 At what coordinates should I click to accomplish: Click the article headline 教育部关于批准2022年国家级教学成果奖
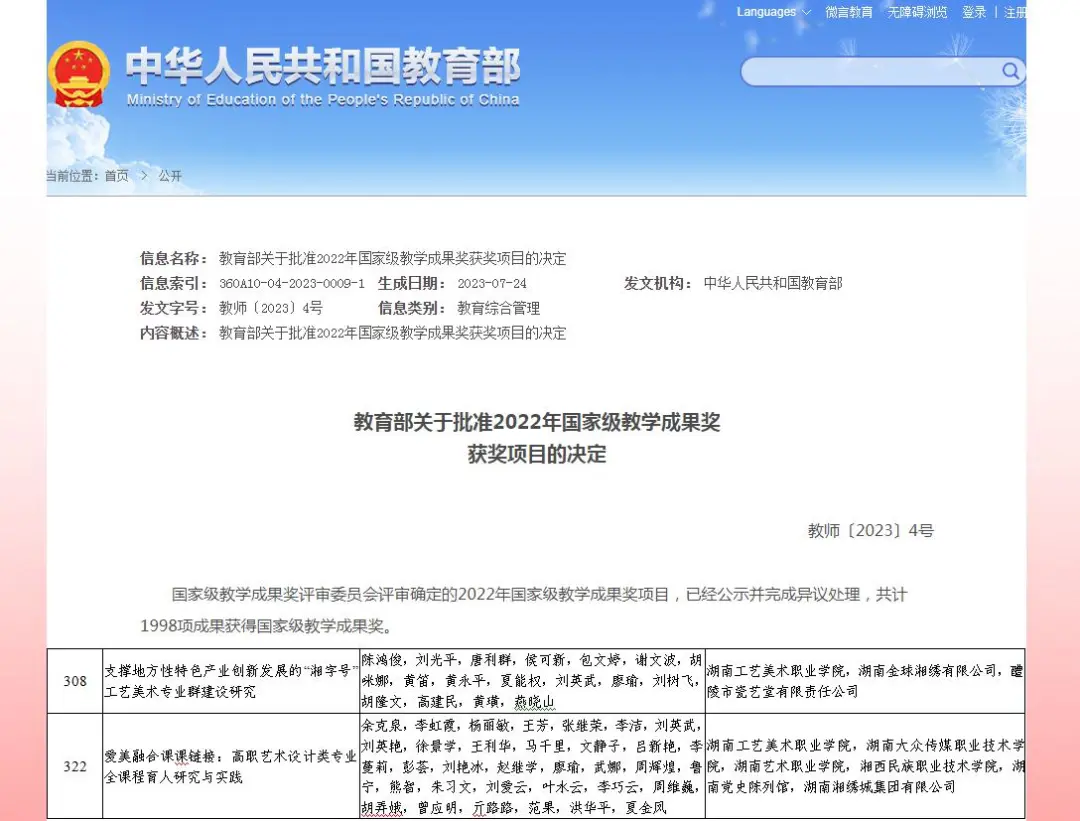pos(537,423)
